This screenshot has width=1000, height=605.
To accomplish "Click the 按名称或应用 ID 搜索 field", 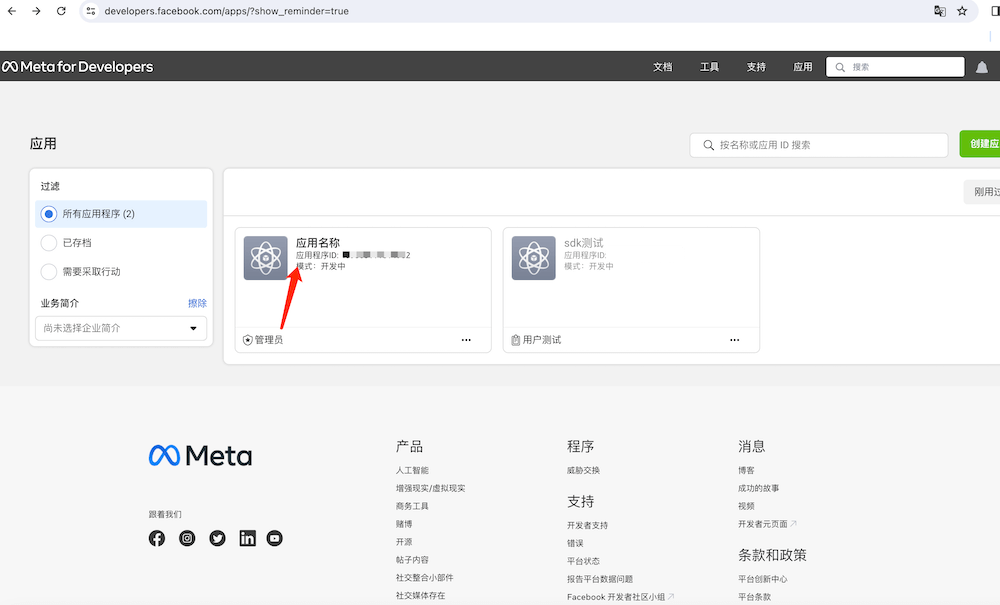I will (819, 145).
